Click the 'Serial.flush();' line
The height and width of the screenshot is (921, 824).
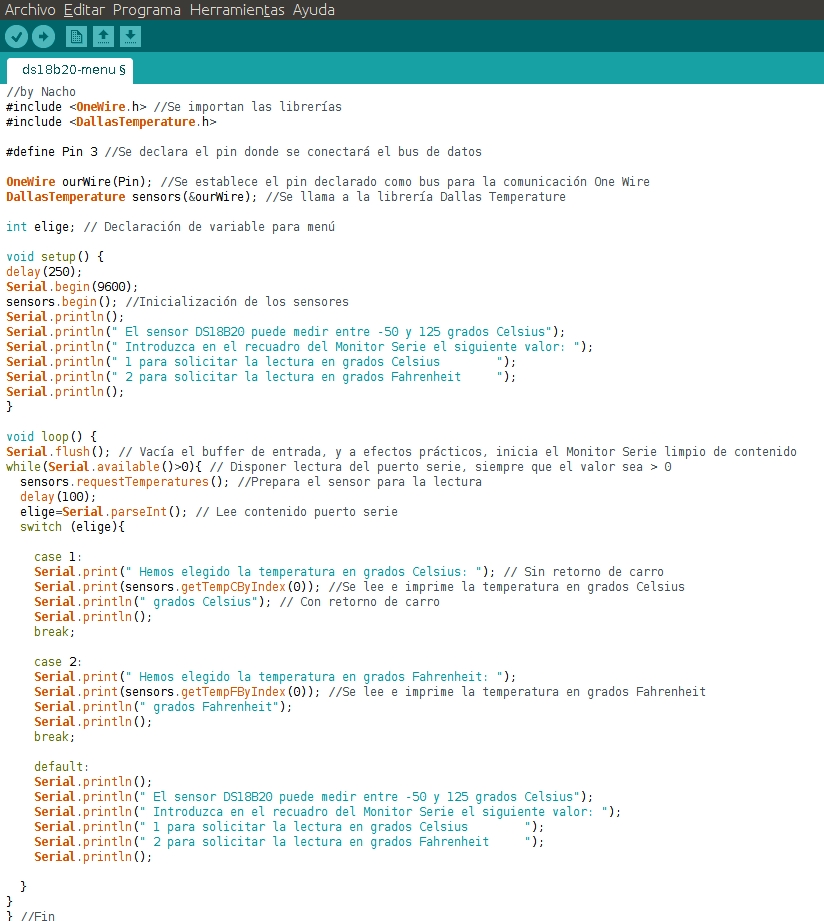[x=401, y=452]
